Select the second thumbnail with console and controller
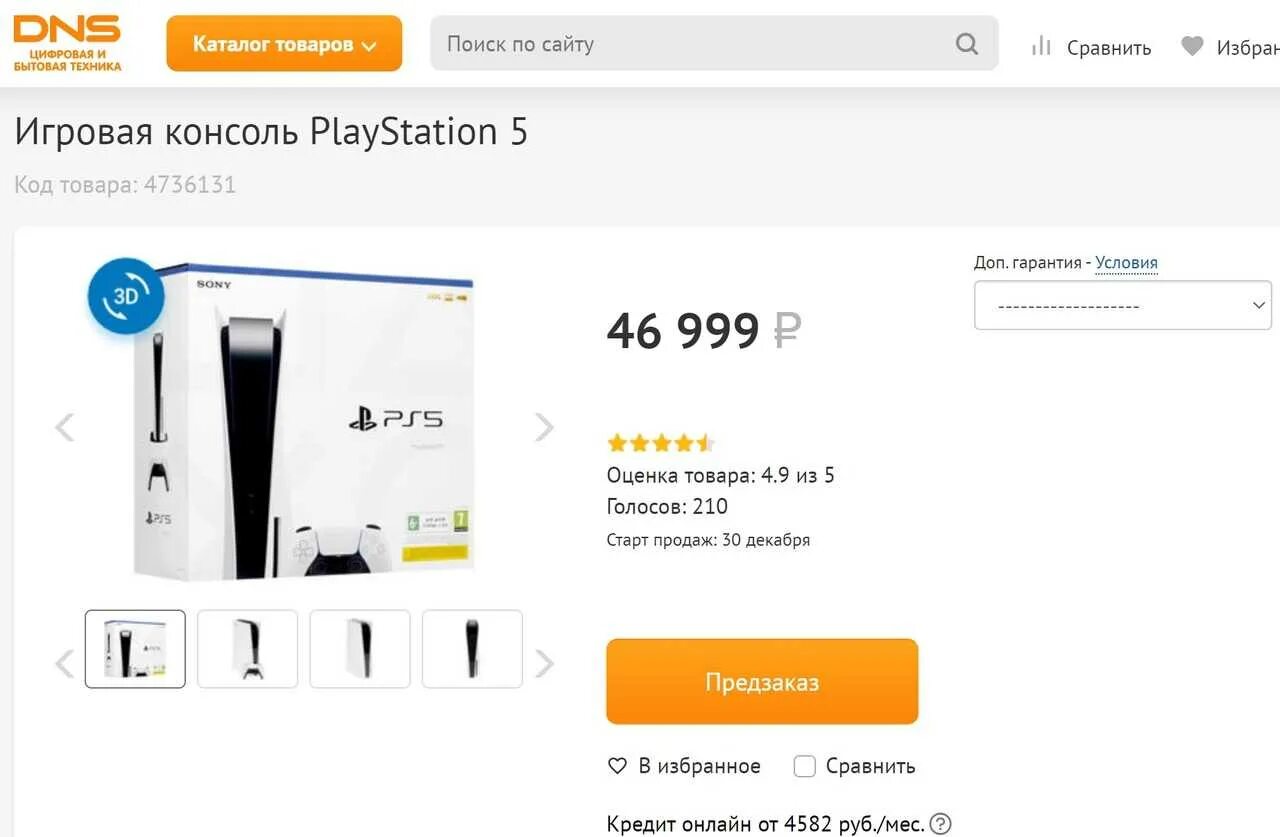1280x837 pixels. (247, 649)
